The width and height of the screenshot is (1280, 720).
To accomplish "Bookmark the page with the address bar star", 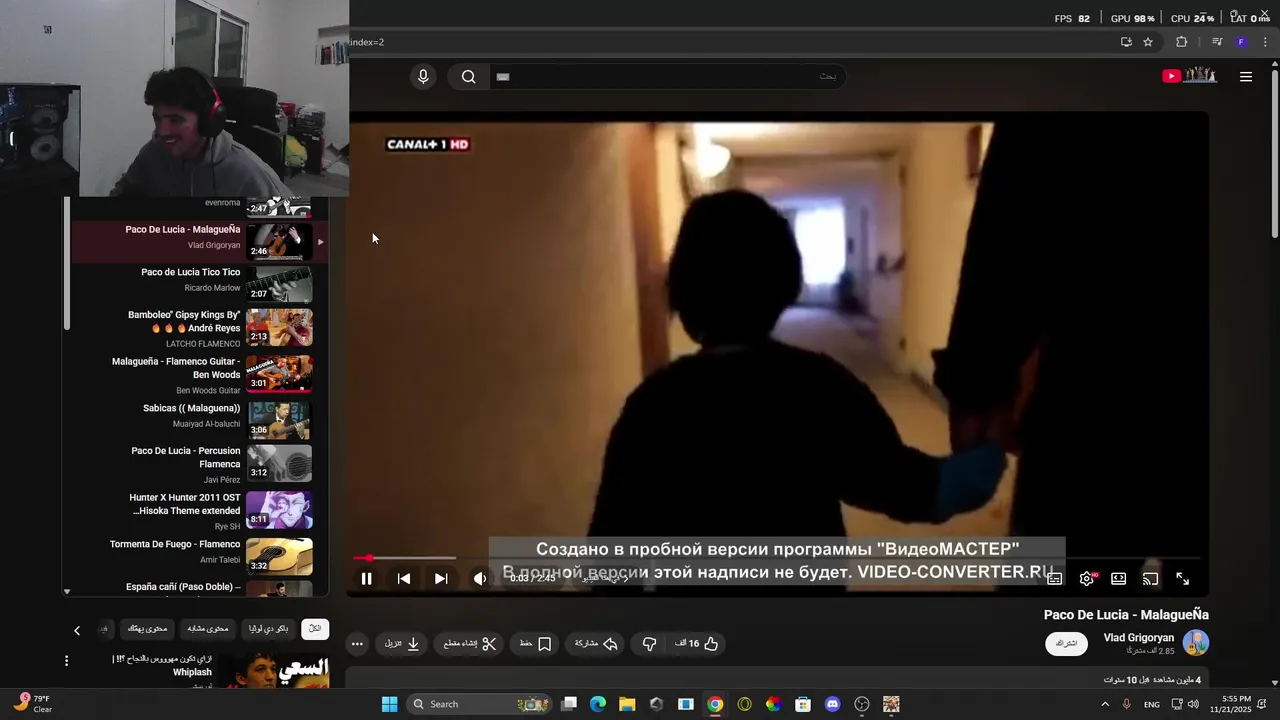I will [x=1148, y=42].
